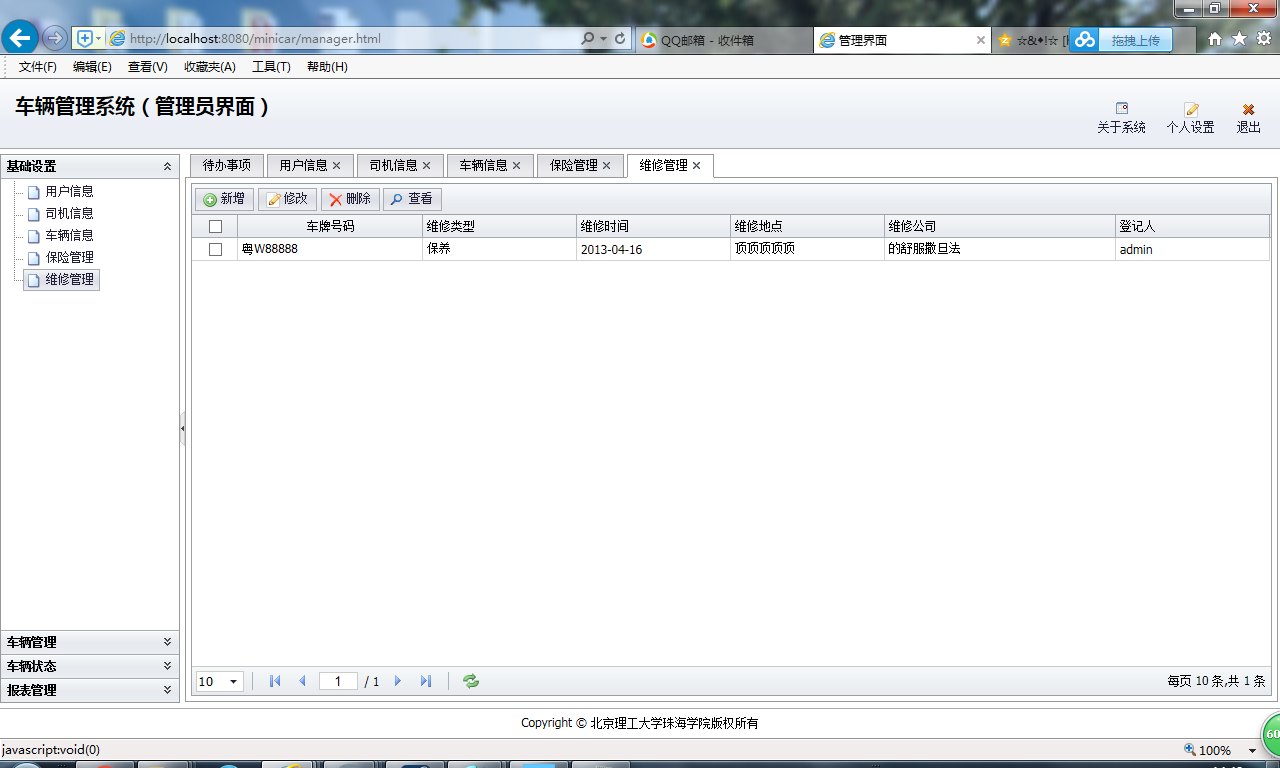Switch to the 保险管理 tab
Viewport: 1280px width, 768px height.
click(x=572, y=165)
